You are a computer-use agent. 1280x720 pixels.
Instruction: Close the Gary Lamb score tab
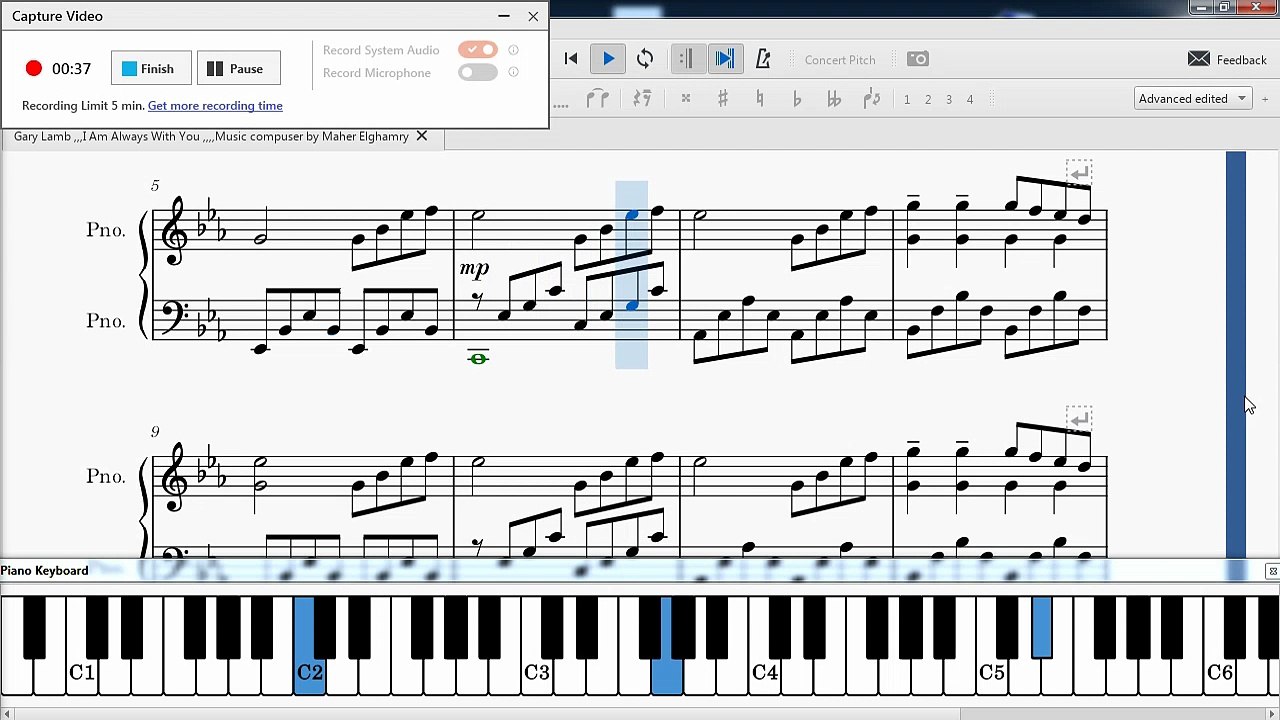point(422,136)
